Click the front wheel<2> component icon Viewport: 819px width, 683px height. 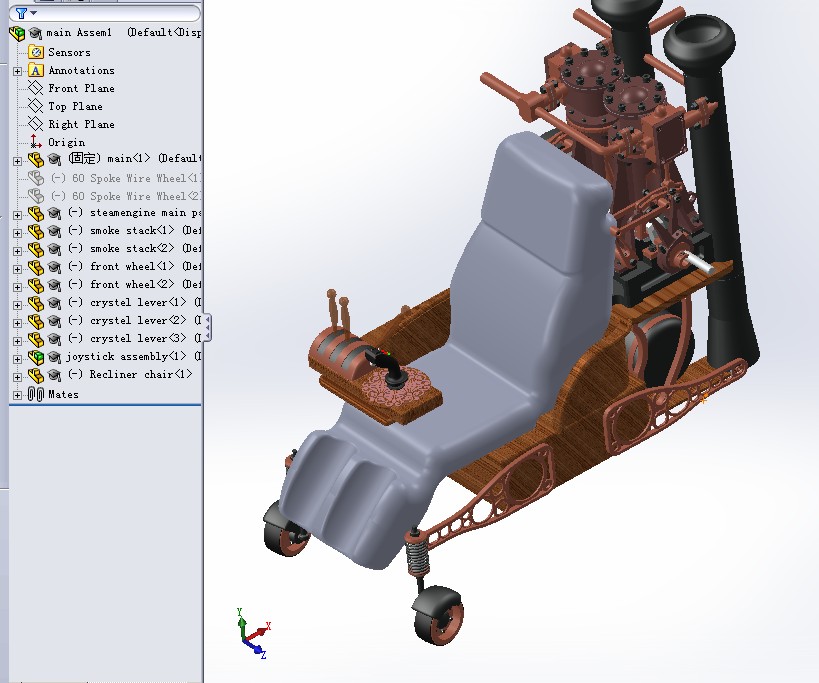pos(36,285)
